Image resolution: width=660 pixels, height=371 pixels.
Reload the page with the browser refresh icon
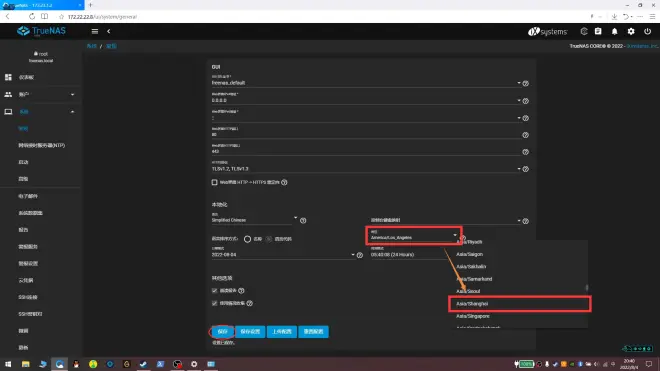[32, 16]
